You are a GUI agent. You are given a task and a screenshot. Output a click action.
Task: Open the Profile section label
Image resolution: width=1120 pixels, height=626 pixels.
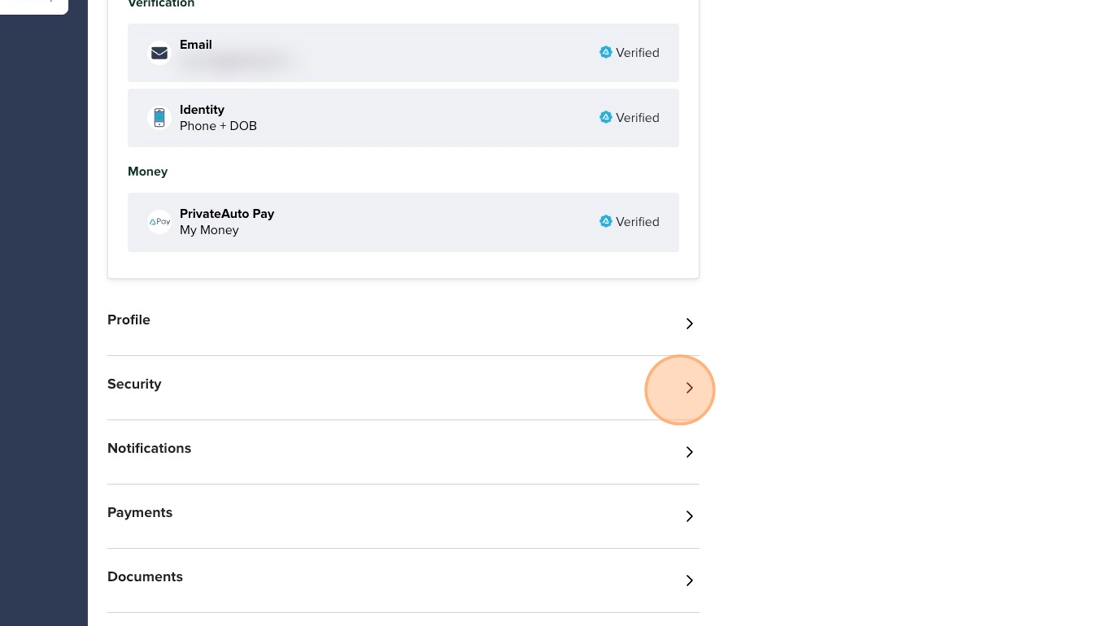129,320
